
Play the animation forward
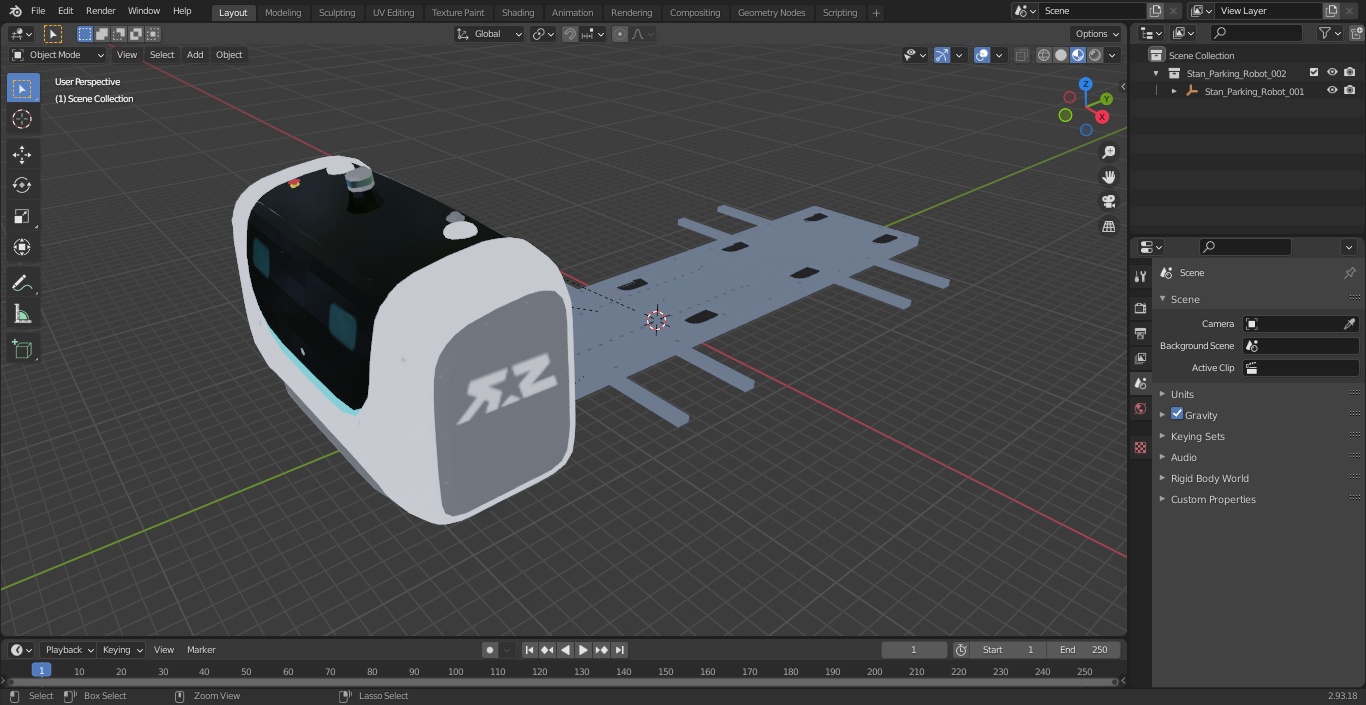pyautogui.click(x=583, y=650)
